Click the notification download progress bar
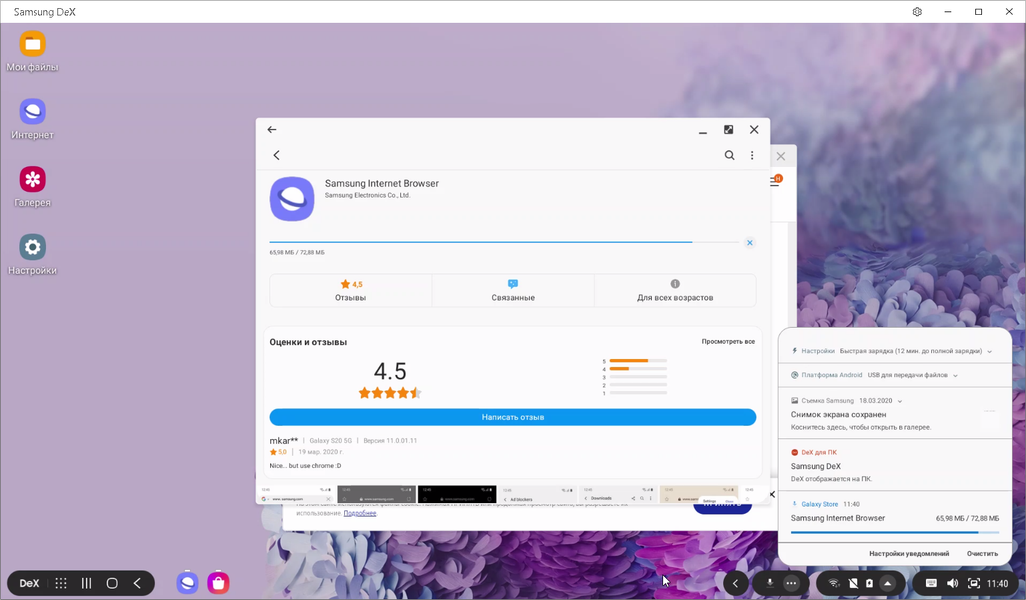Viewport: 1026px width, 600px height. click(x=894, y=532)
